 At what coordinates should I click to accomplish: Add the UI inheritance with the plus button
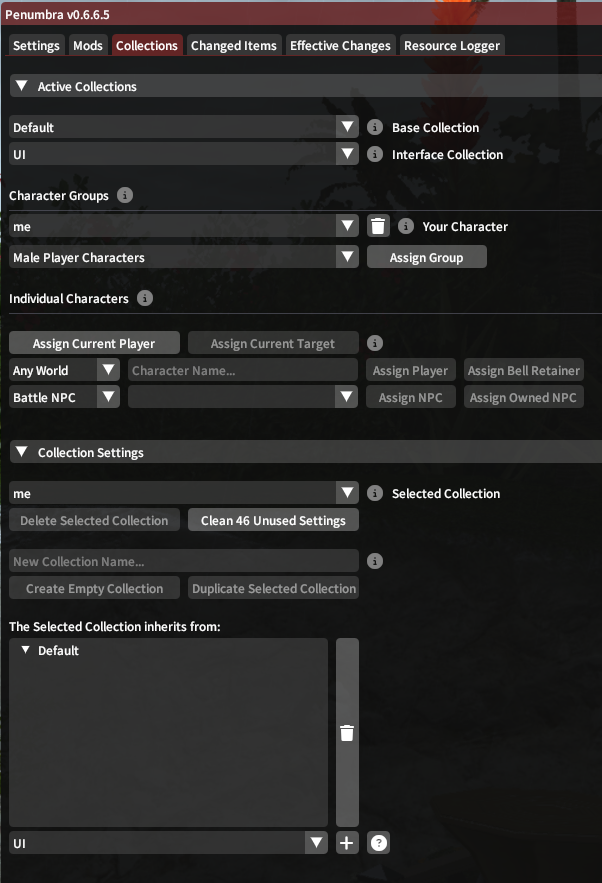point(347,843)
